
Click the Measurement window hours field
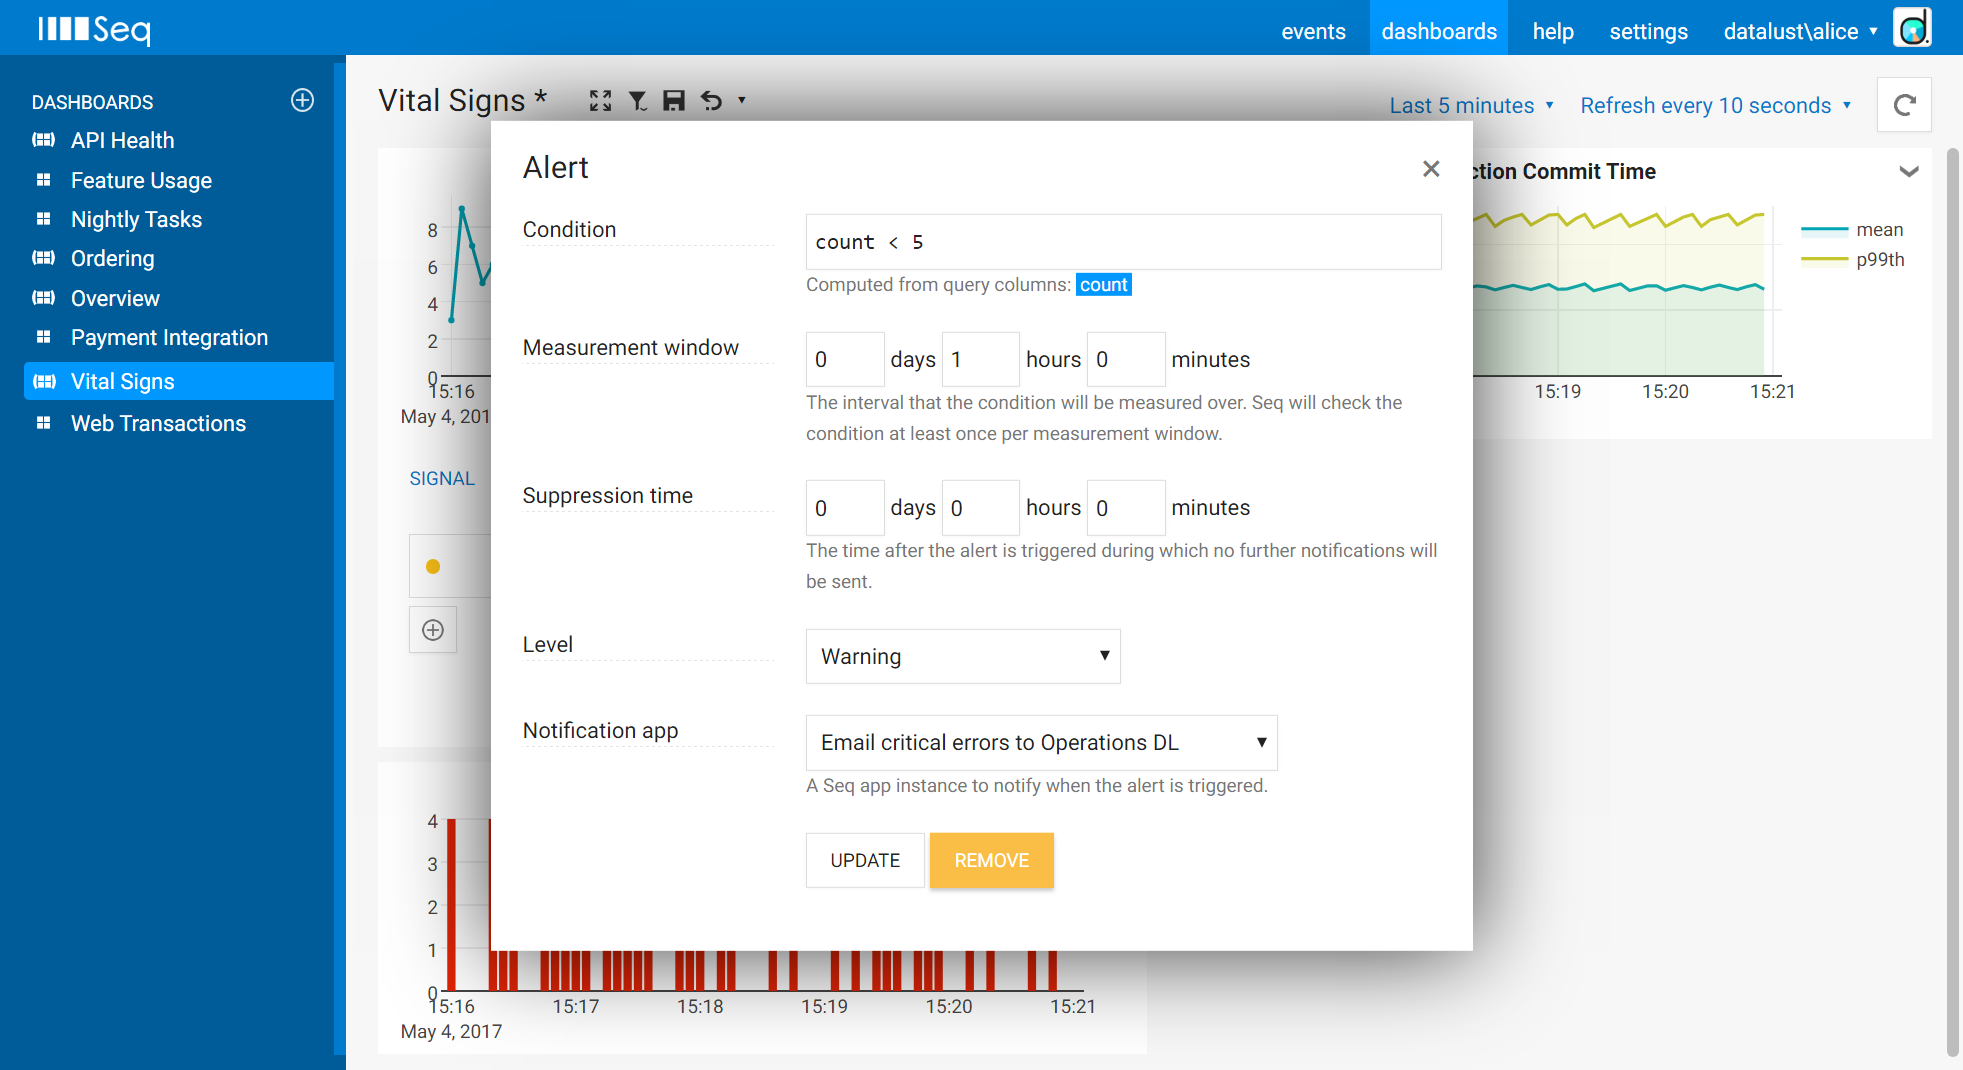(x=980, y=359)
